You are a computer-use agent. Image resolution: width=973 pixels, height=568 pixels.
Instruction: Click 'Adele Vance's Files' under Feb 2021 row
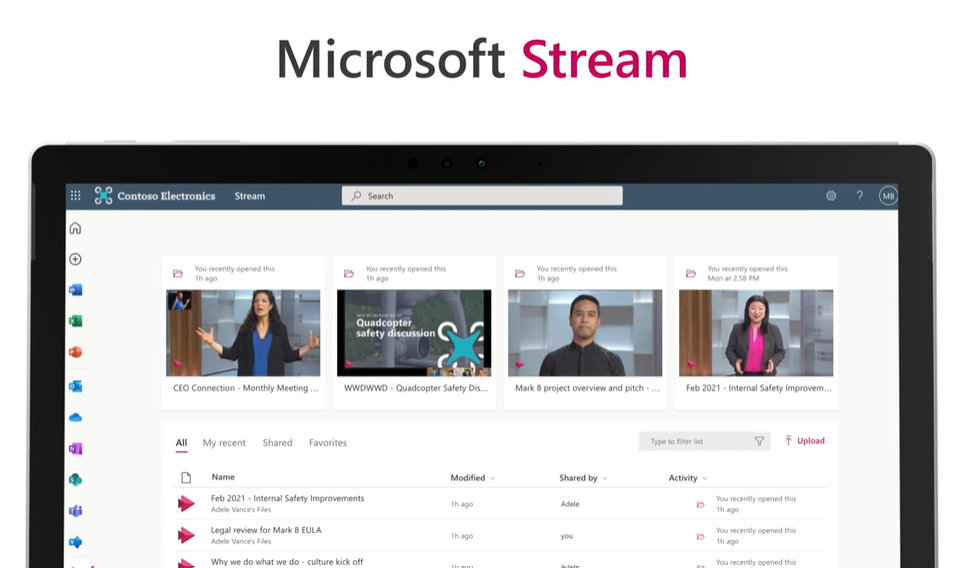click(x=241, y=510)
